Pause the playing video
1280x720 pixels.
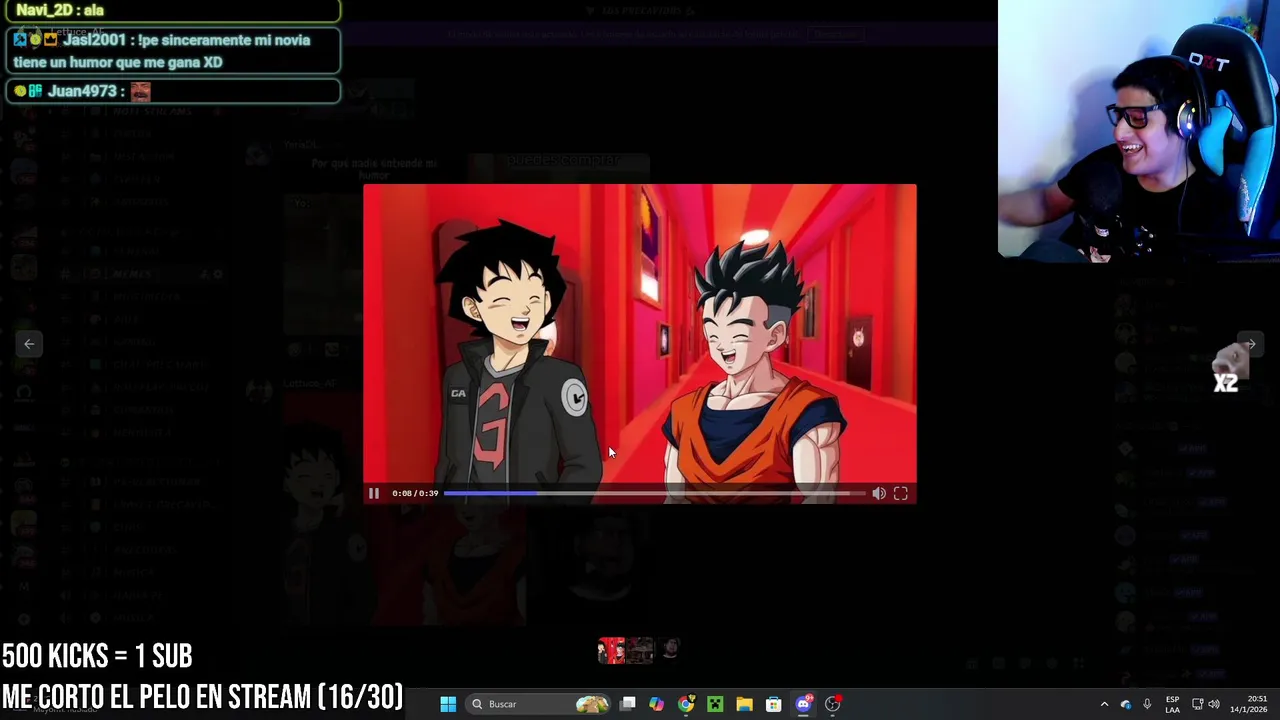tap(373, 493)
